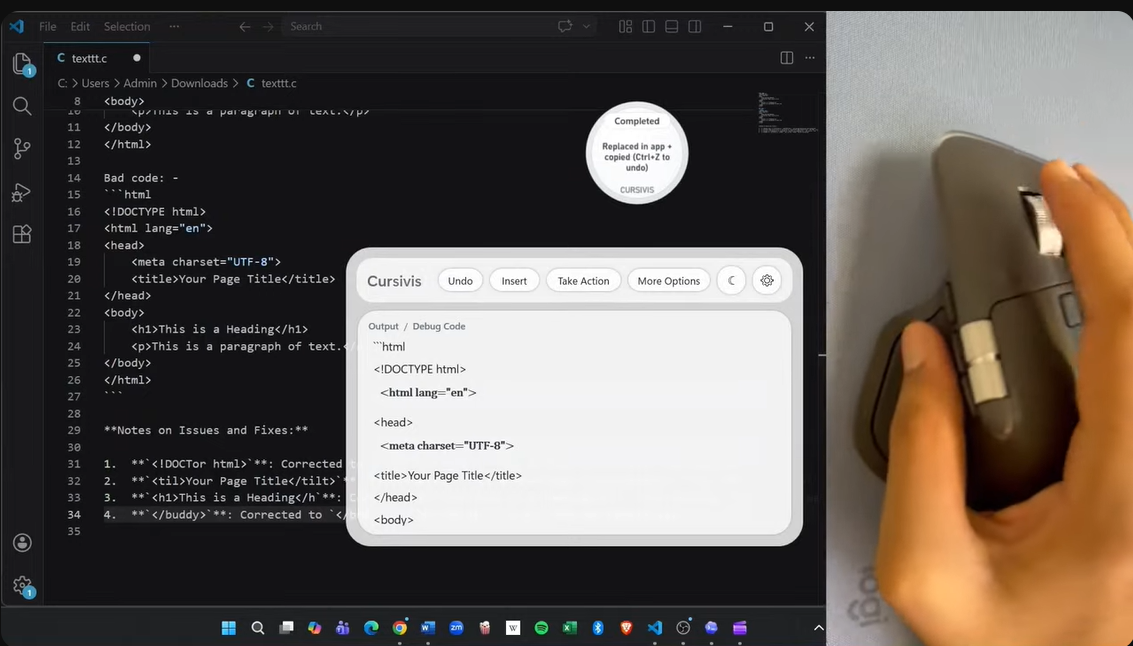Show hidden system tray icons chevron
1133x646 pixels.
818,628
